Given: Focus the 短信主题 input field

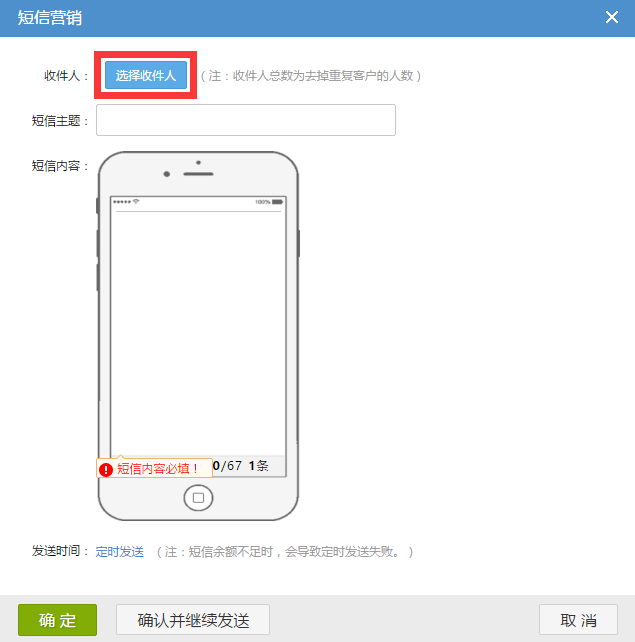Looking at the screenshot, I should [246, 120].
